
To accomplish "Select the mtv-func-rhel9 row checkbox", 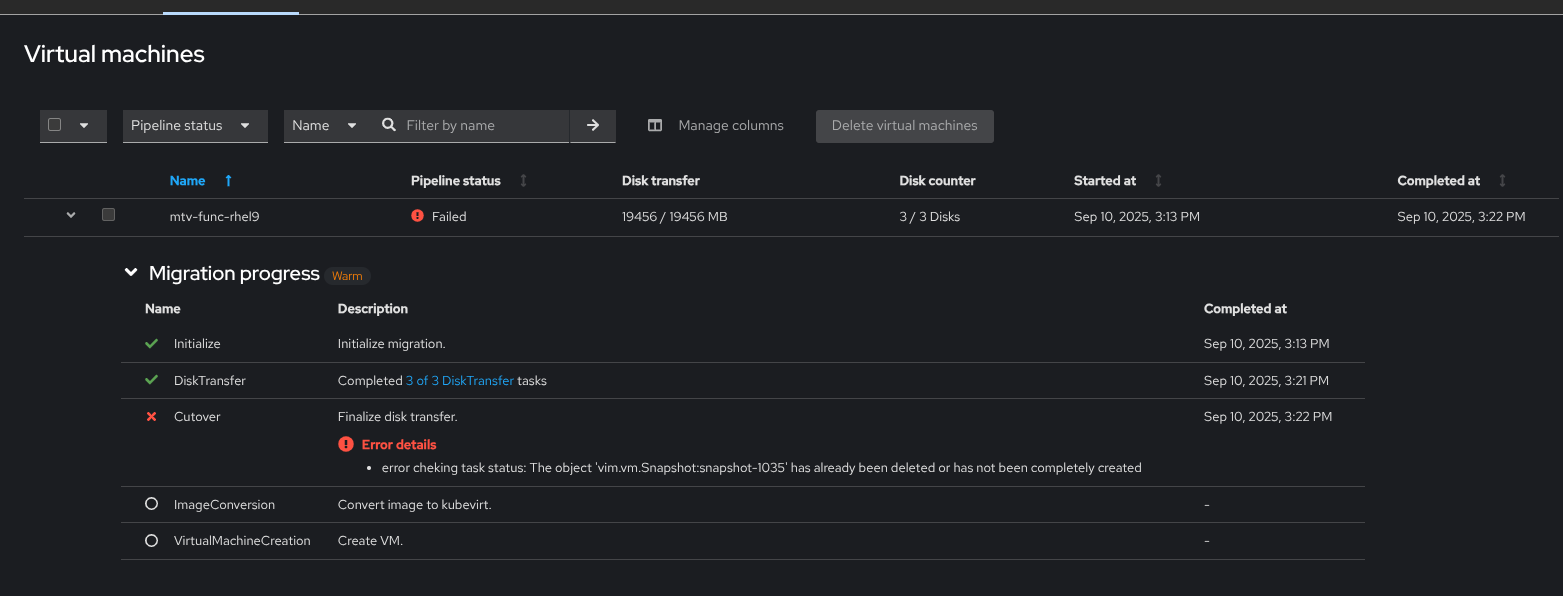I will 109,215.
